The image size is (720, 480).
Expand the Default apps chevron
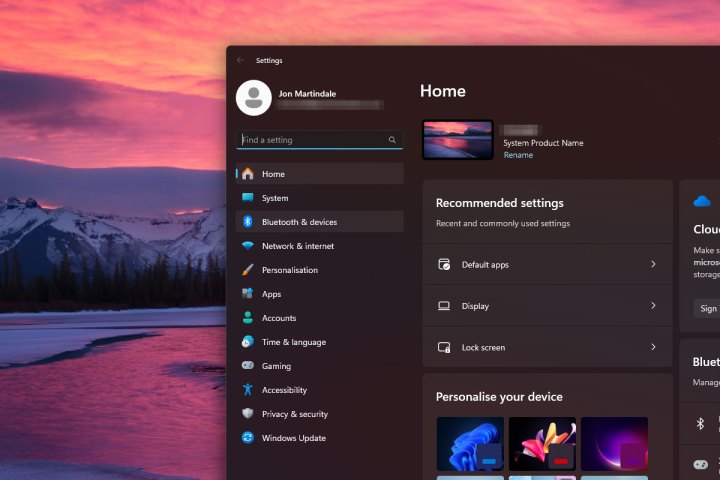point(653,264)
